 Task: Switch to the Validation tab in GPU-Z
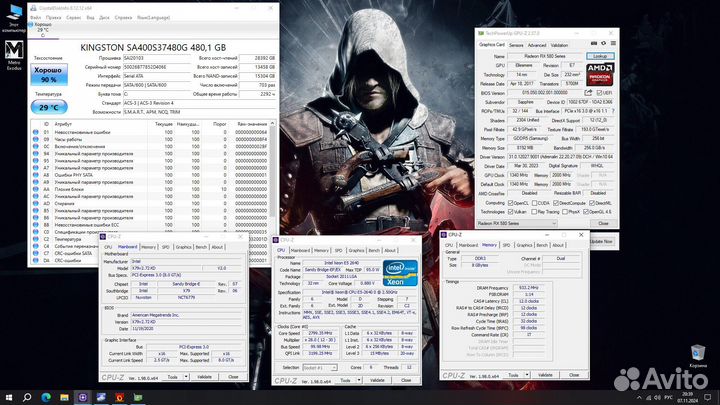click(x=559, y=45)
